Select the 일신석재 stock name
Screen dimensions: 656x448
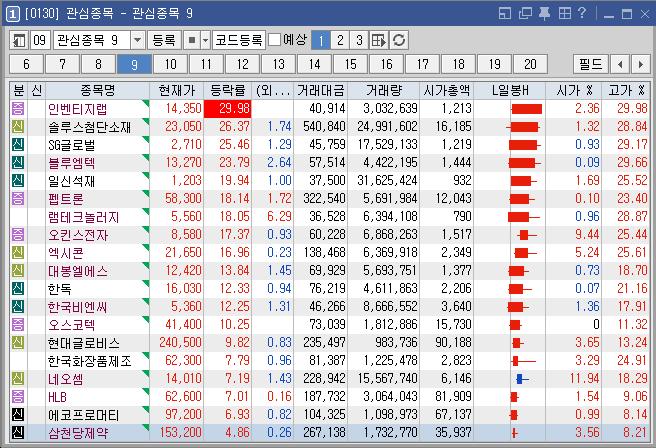click(x=72, y=181)
